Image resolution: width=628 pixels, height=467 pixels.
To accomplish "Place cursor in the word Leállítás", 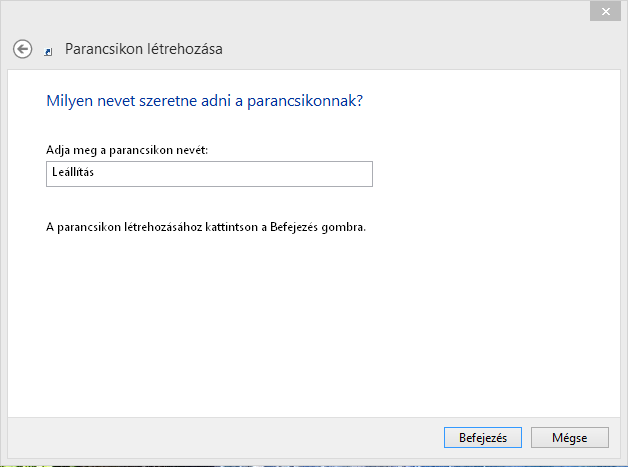I will click(x=73, y=172).
